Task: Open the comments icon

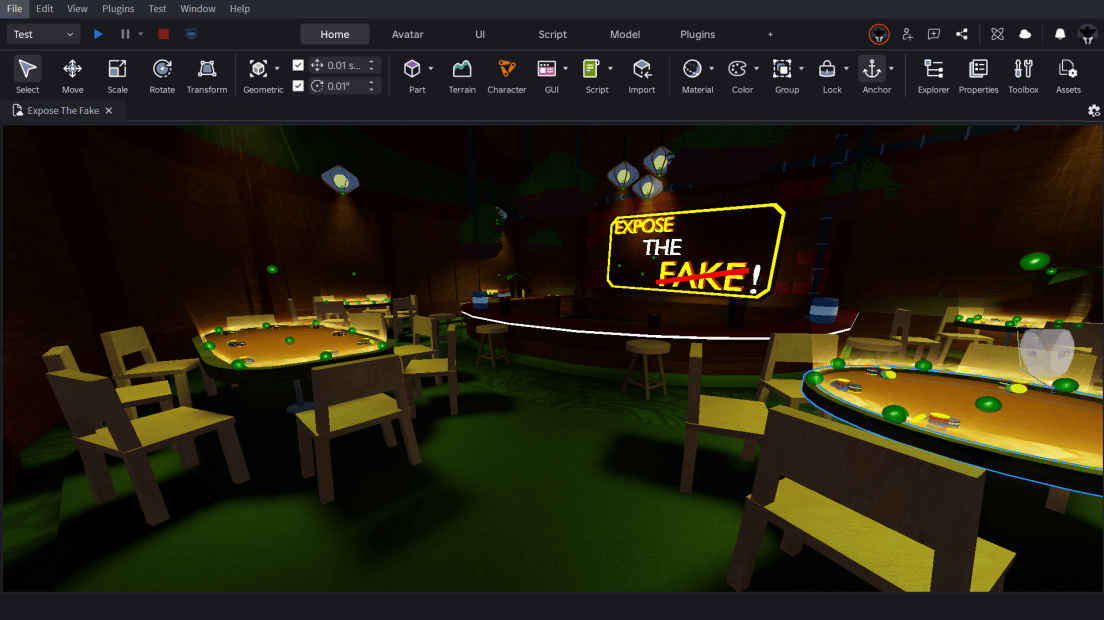Action: click(934, 34)
